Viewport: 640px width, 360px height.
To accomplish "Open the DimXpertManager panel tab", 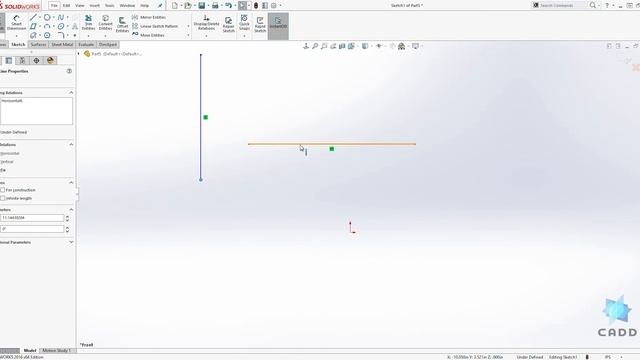I will (x=36, y=60).
